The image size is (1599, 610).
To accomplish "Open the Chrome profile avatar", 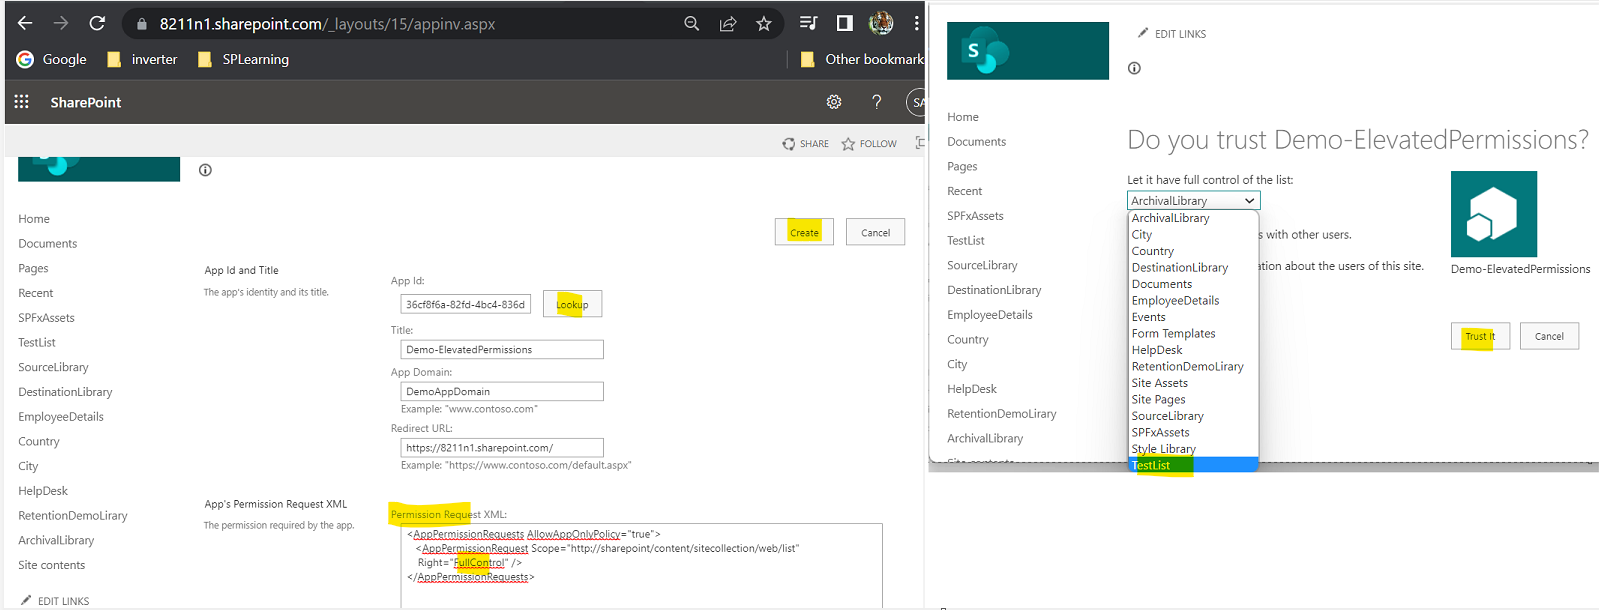I will pyautogui.click(x=881, y=23).
